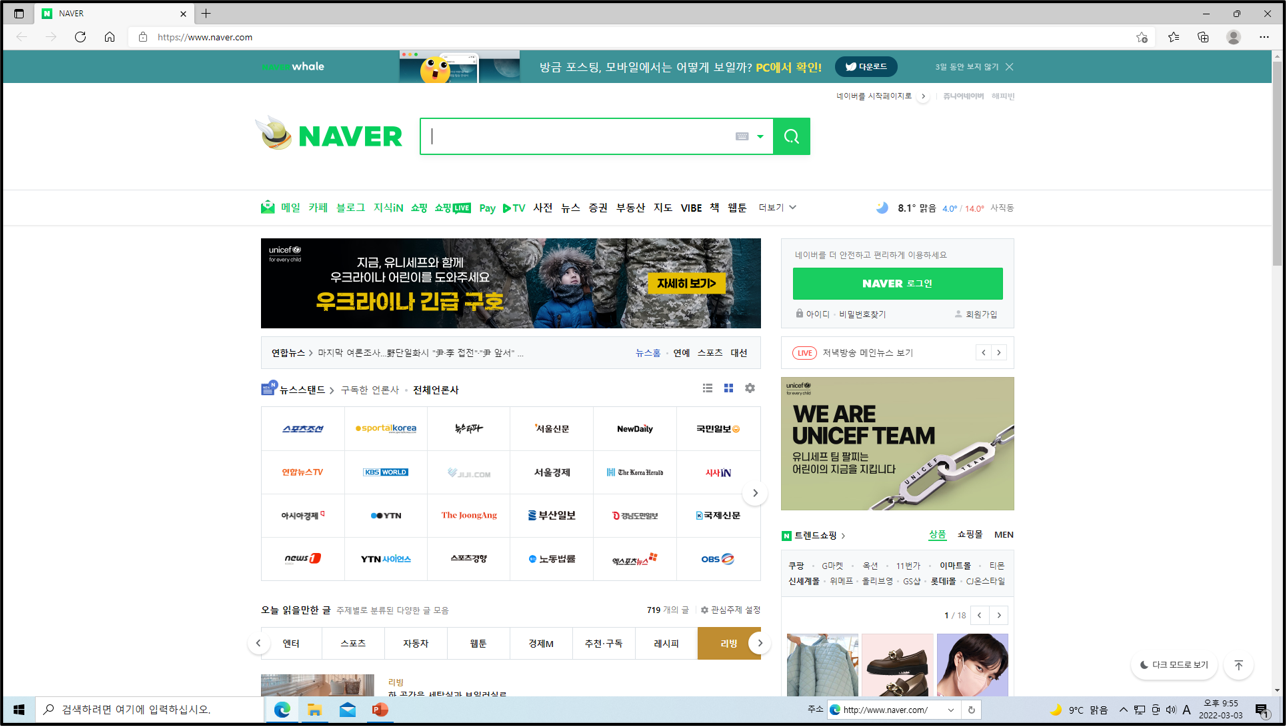Toggle 다크 모드로 보기 dark mode
This screenshot has width=1286, height=726.
tap(1175, 665)
